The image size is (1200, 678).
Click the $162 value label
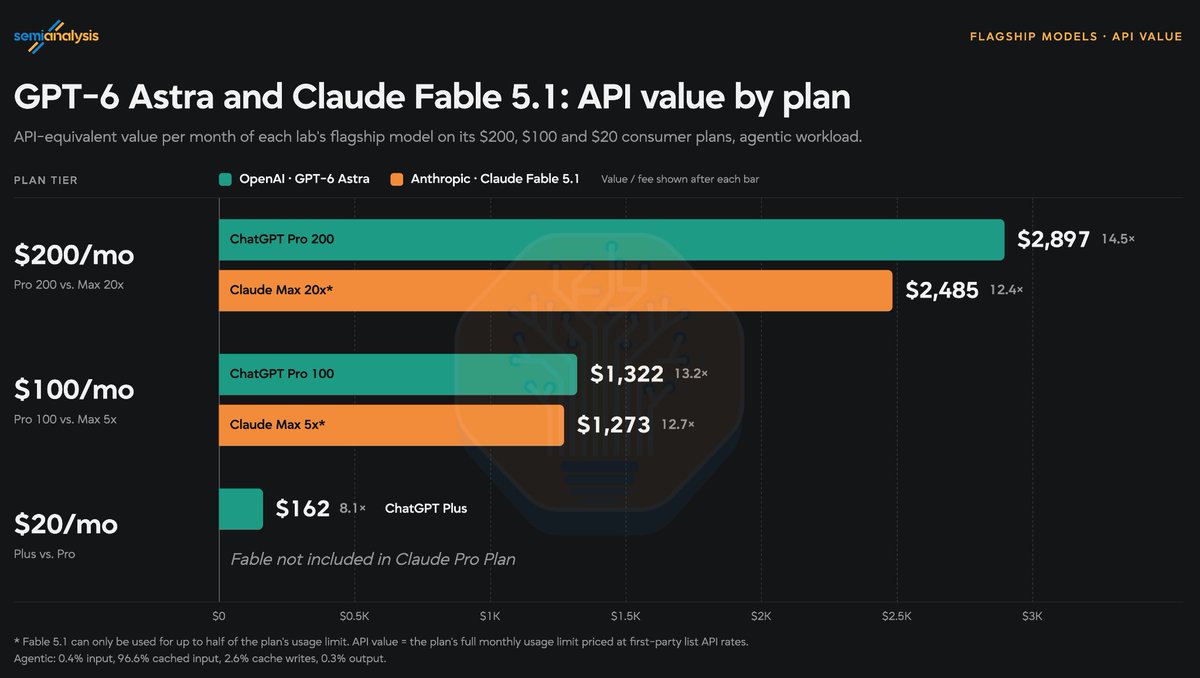(303, 509)
